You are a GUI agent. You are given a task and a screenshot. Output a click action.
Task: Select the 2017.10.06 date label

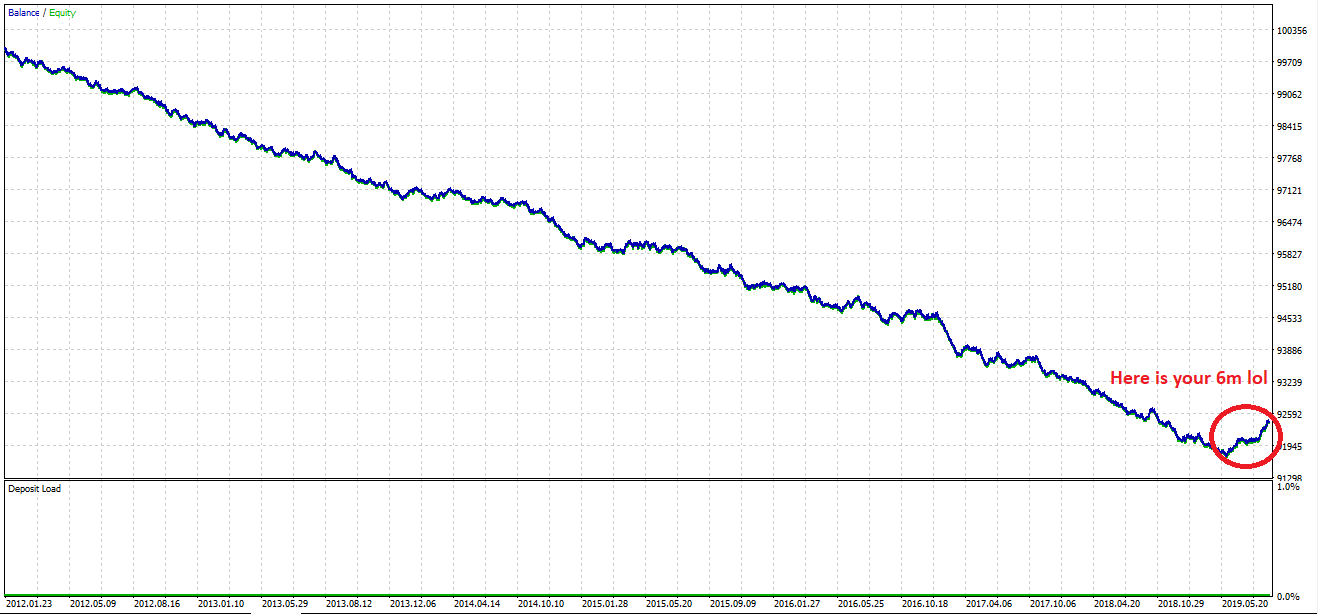click(1055, 605)
